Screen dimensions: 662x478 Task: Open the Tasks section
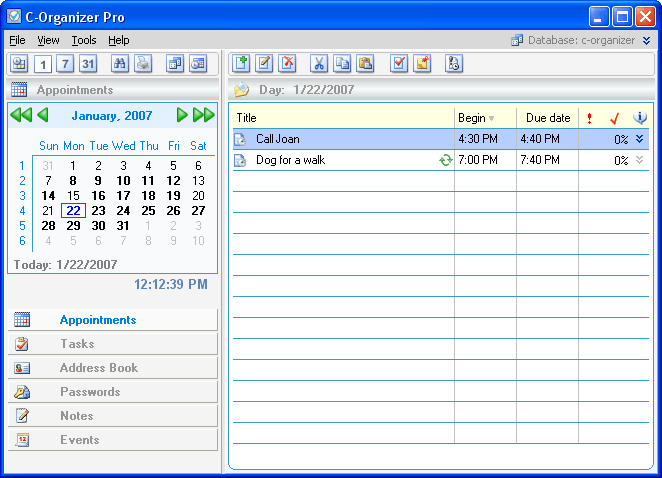[112, 344]
